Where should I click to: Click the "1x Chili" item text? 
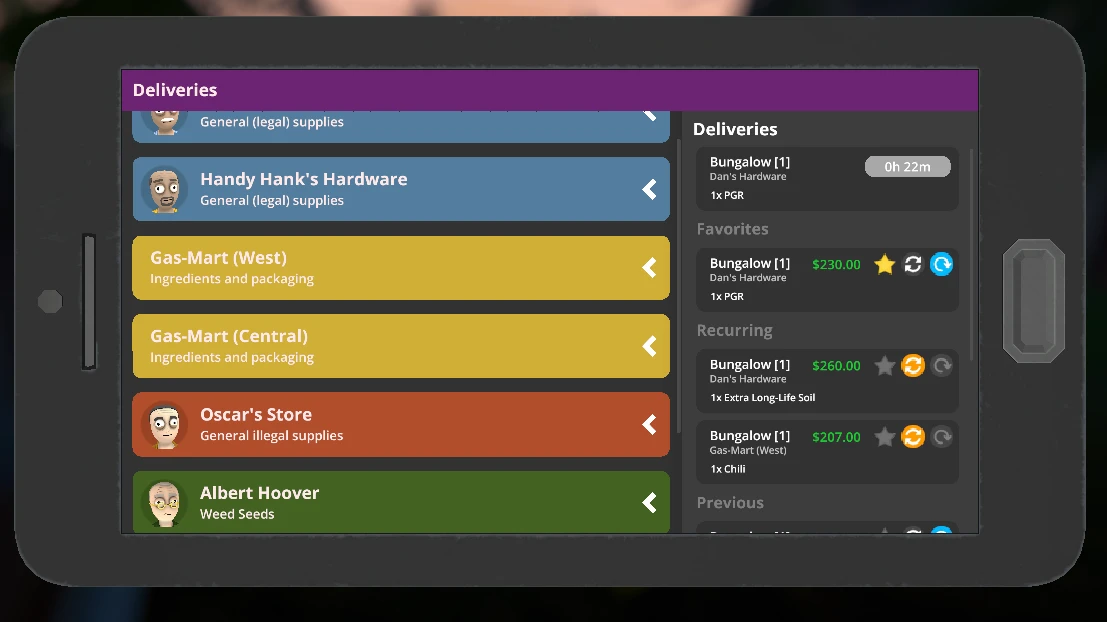tap(727, 469)
